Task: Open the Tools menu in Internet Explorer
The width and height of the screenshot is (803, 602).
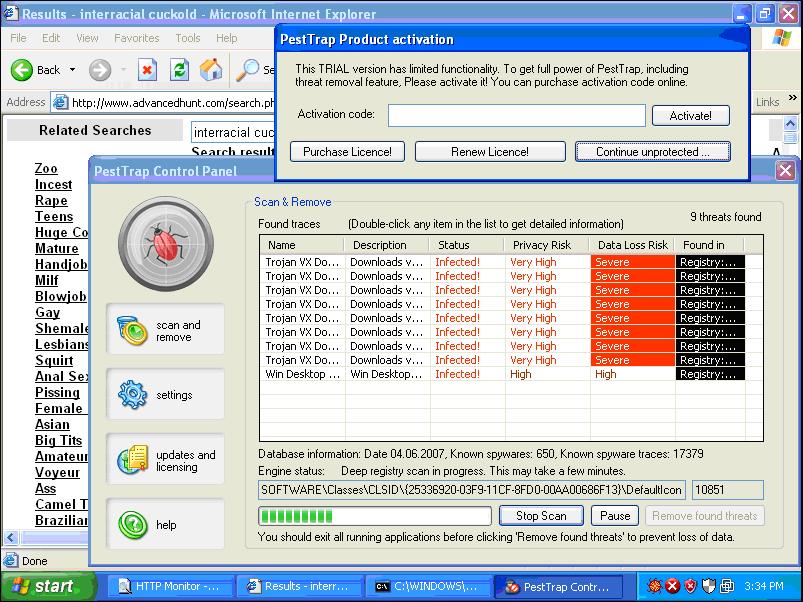Action: point(187,38)
